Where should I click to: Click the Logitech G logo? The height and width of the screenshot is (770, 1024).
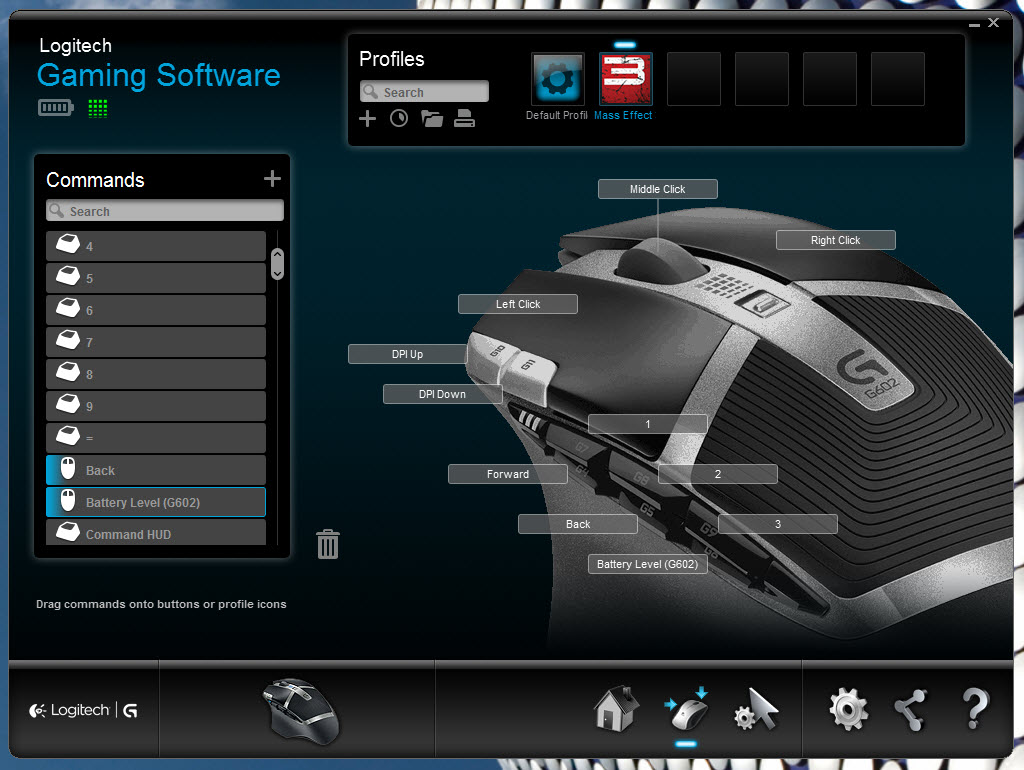tap(83, 711)
